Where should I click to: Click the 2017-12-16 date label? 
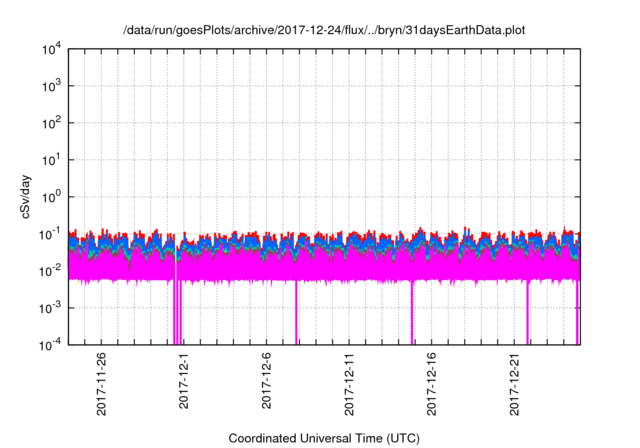[x=431, y=384]
